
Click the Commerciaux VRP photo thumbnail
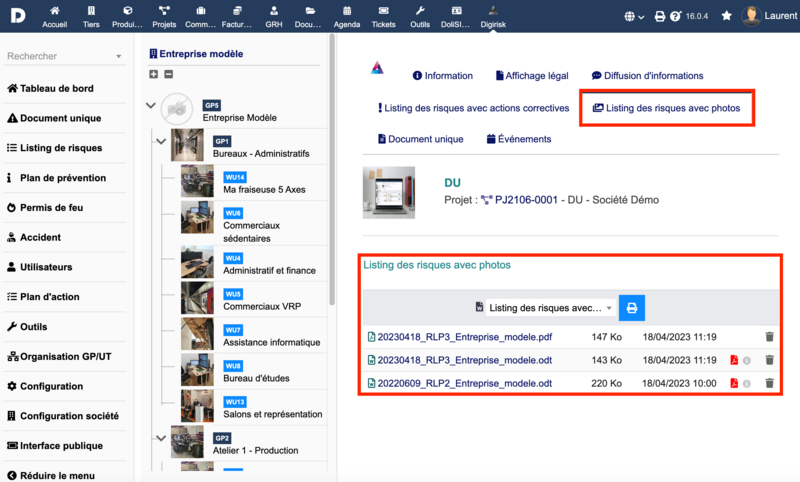click(x=197, y=298)
